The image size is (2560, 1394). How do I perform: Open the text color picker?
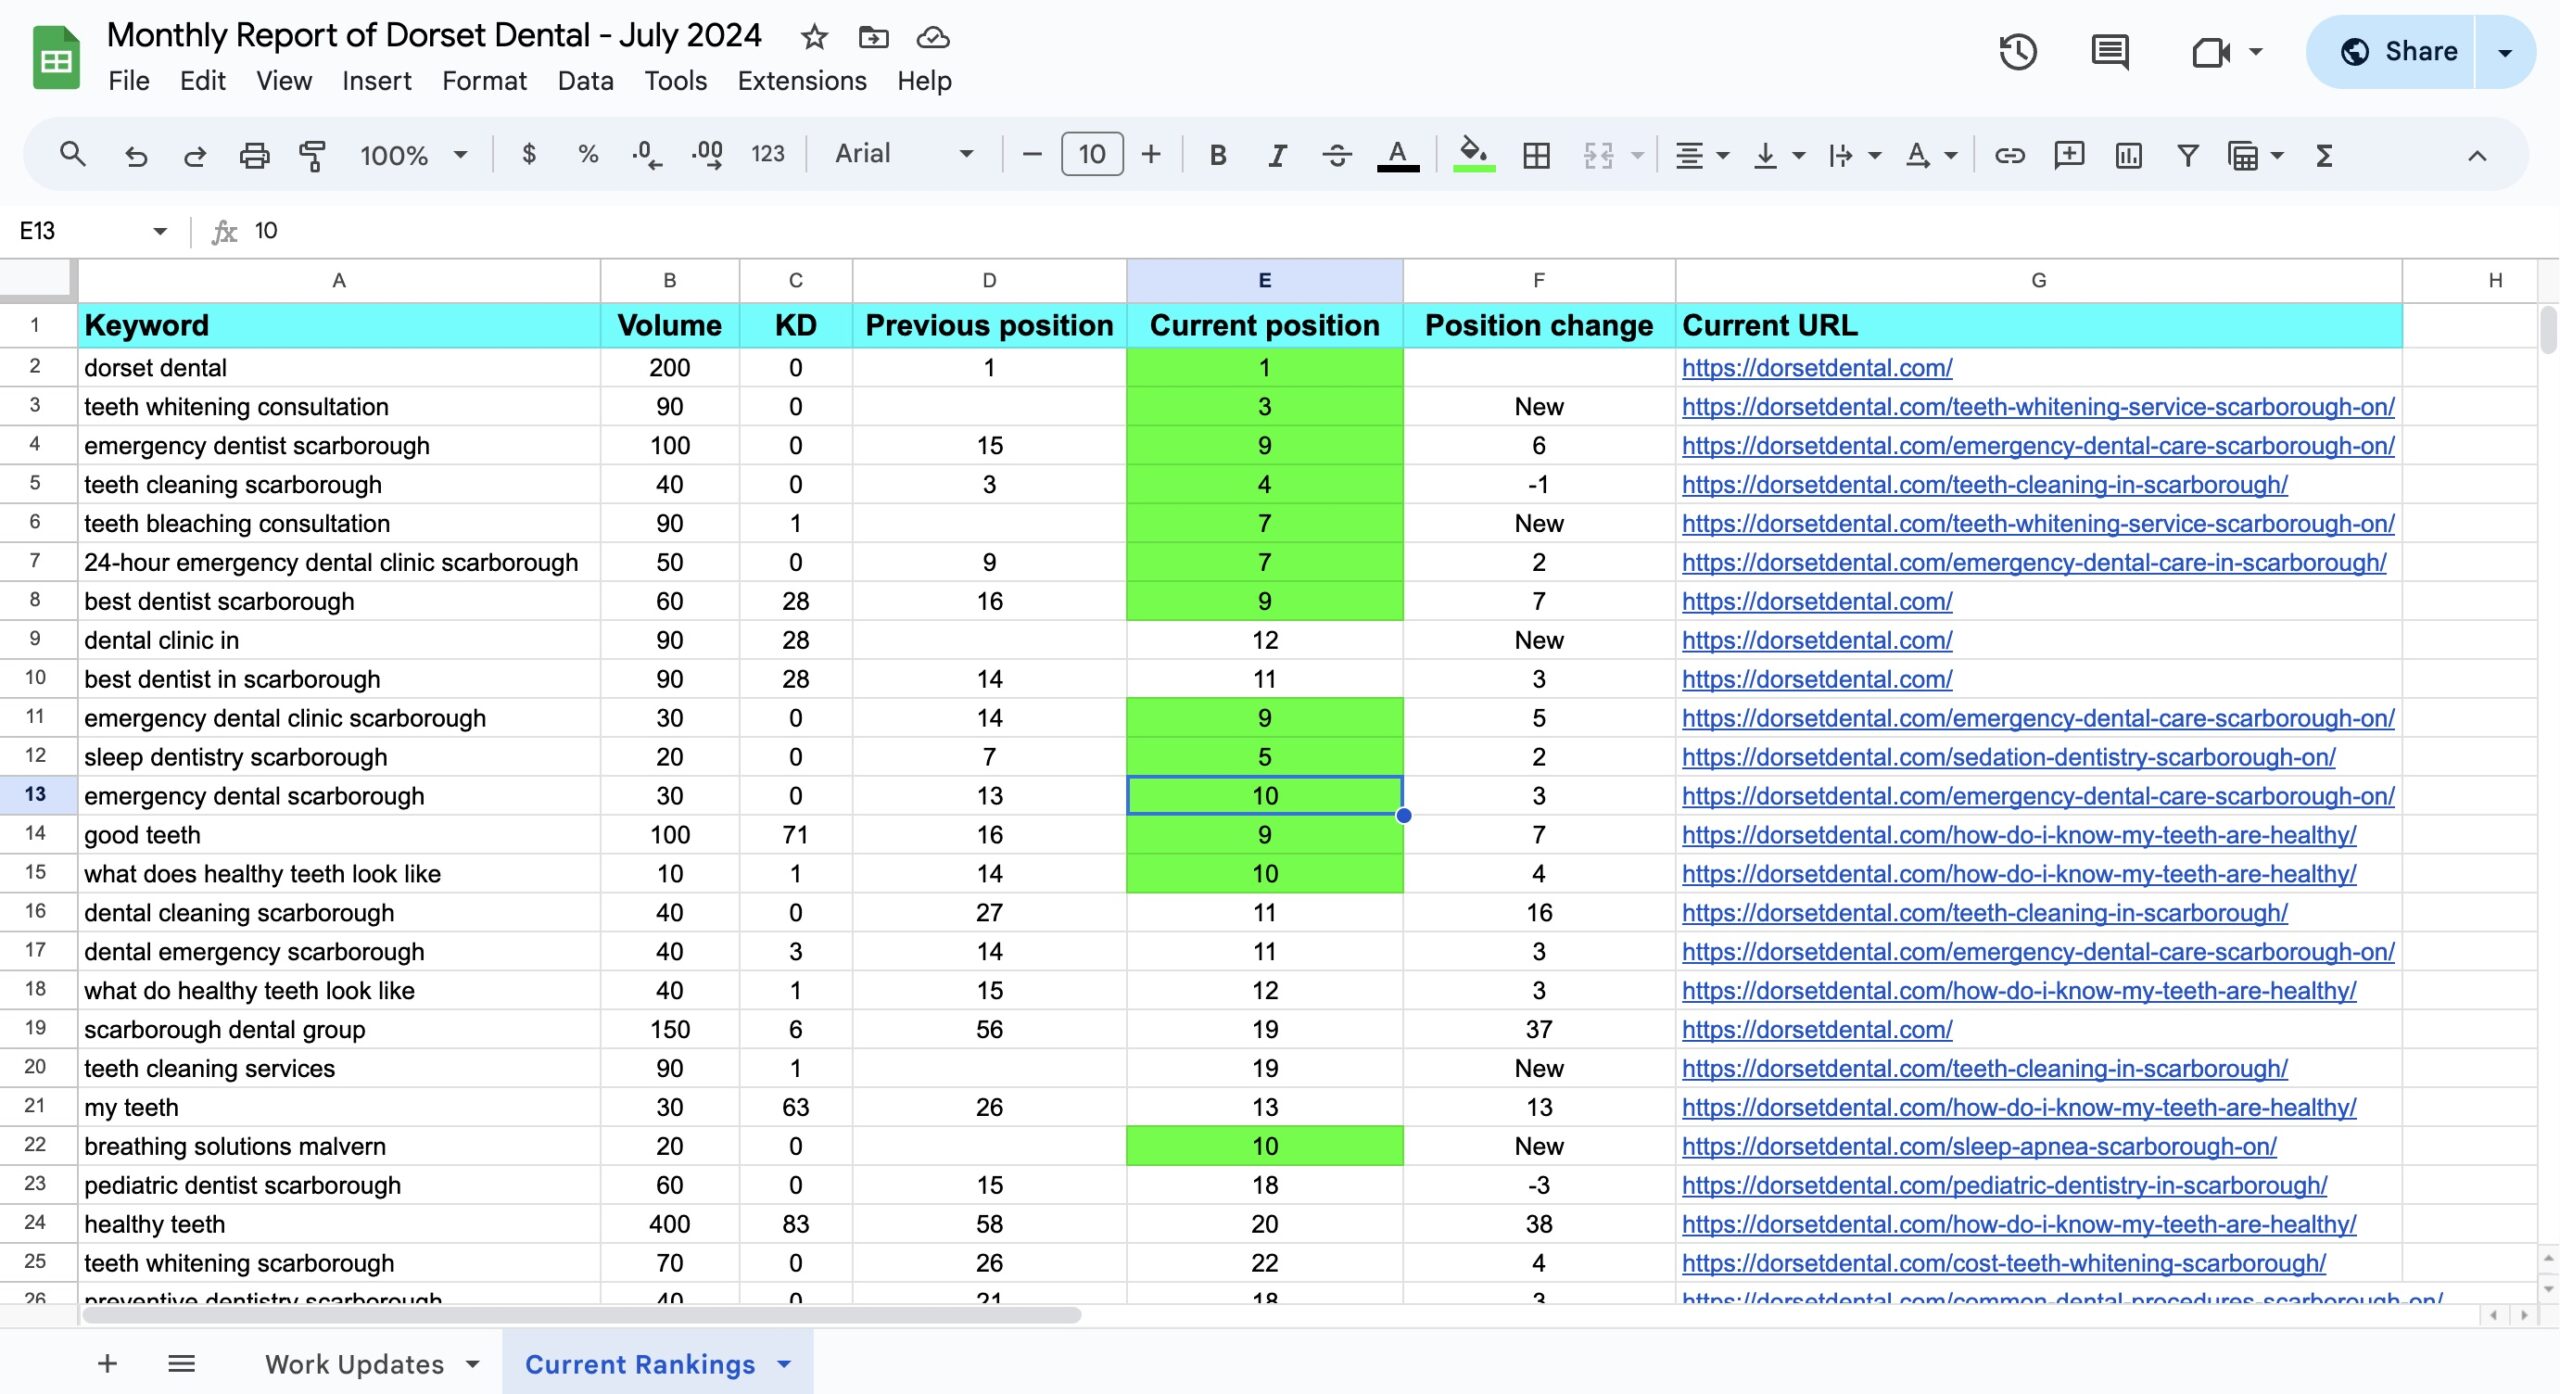[x=1398, y=155]
